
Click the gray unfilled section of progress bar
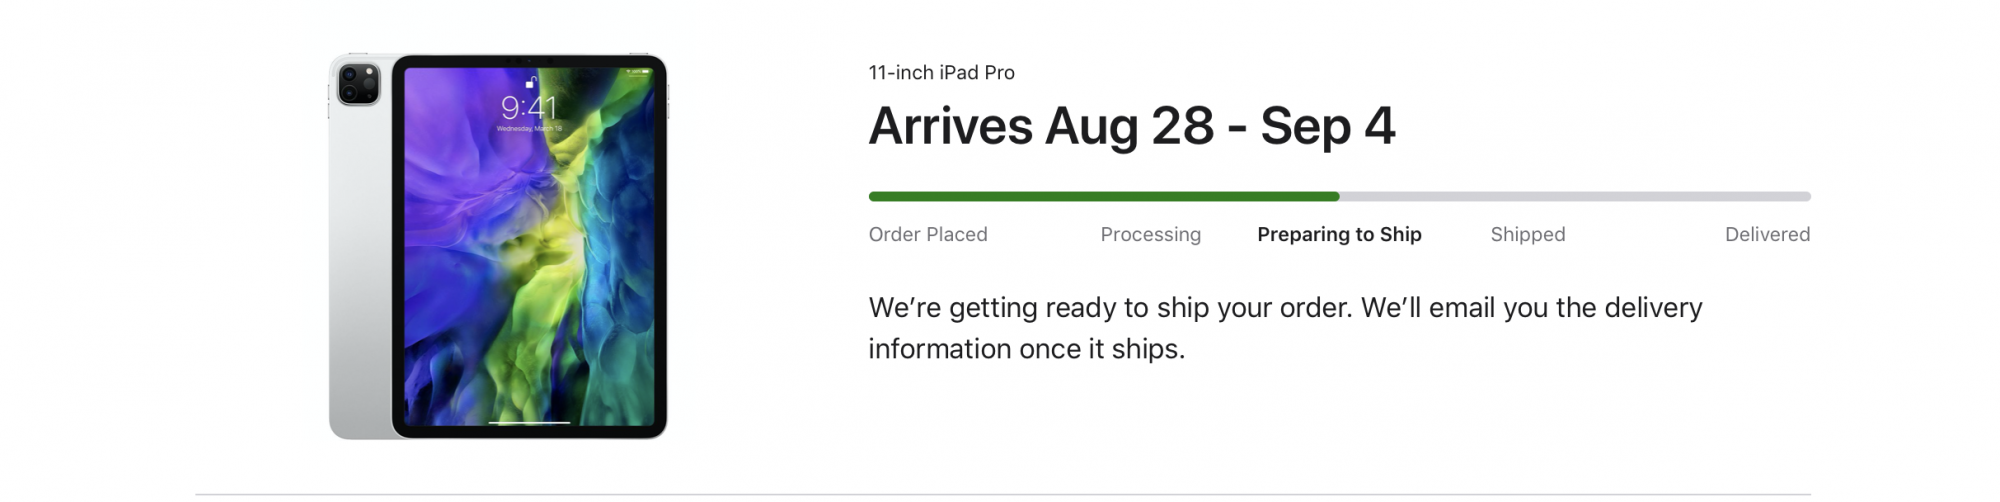1575,196
